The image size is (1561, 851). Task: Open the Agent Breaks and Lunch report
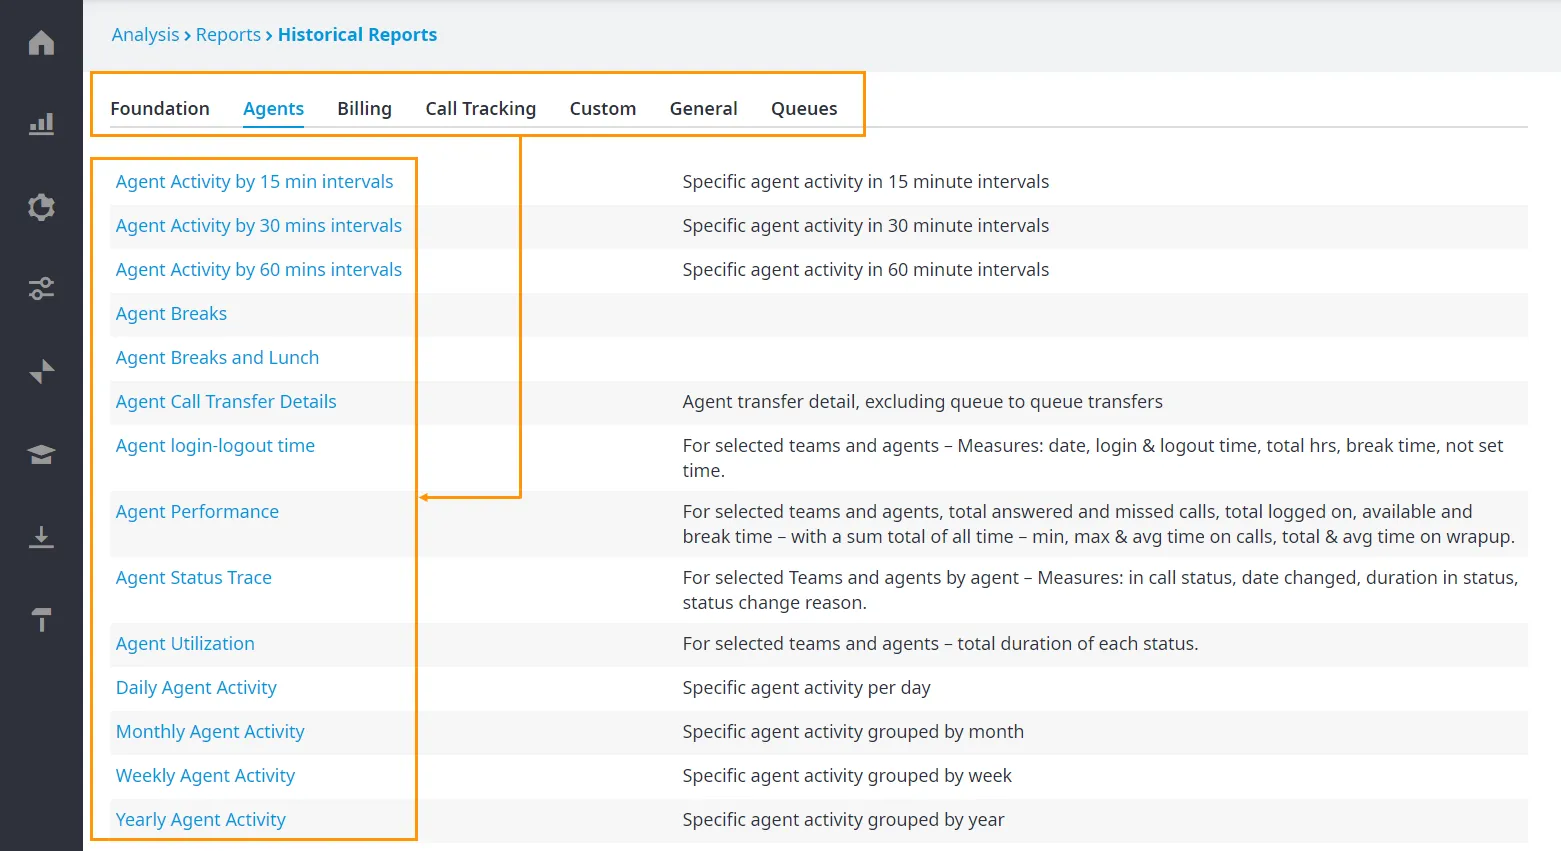pyautogui.click(x=217, y=358)
